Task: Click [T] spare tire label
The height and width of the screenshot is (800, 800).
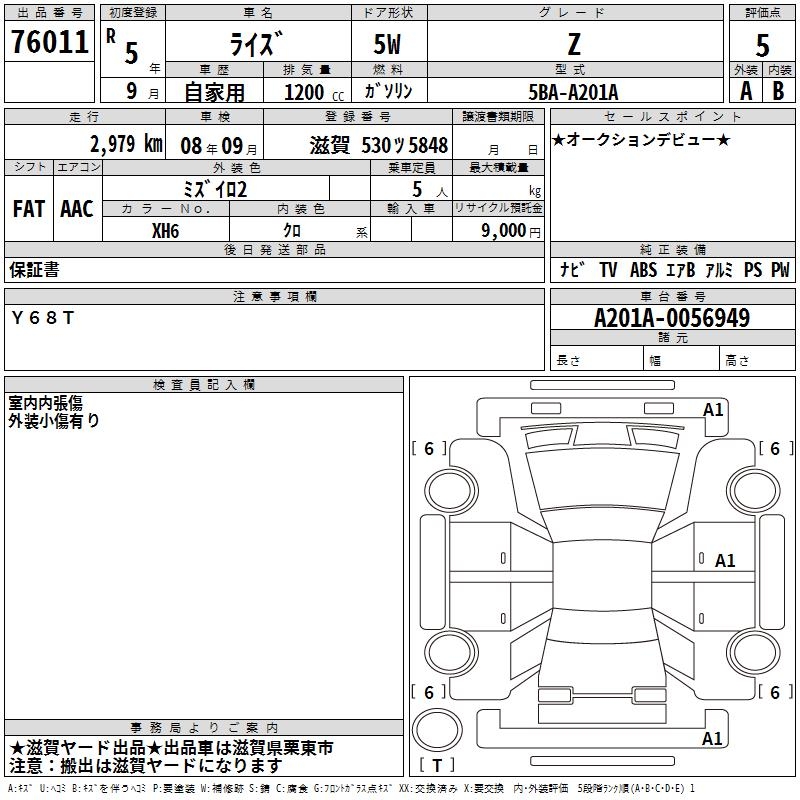Action: pyautogui.click(x=437, y=766)
